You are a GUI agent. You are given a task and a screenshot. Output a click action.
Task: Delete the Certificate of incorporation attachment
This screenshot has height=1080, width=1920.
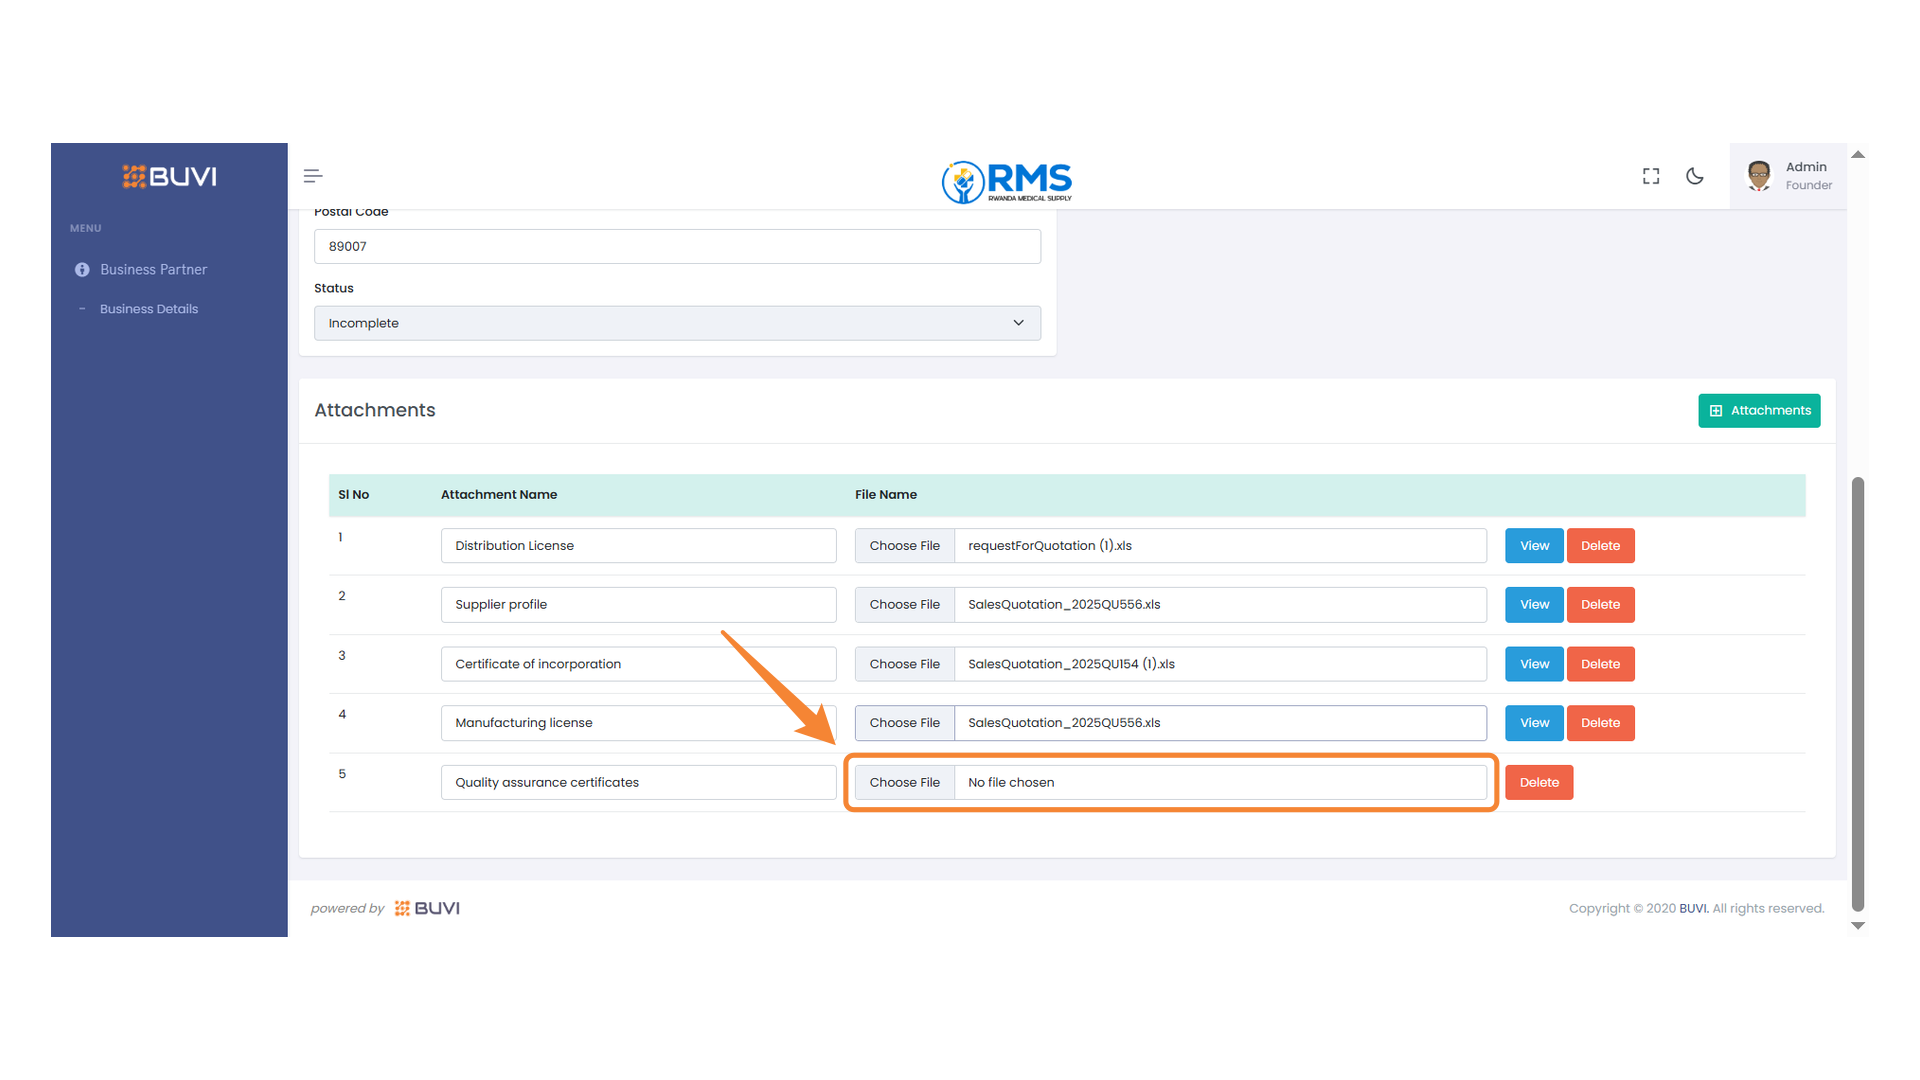1600,663
